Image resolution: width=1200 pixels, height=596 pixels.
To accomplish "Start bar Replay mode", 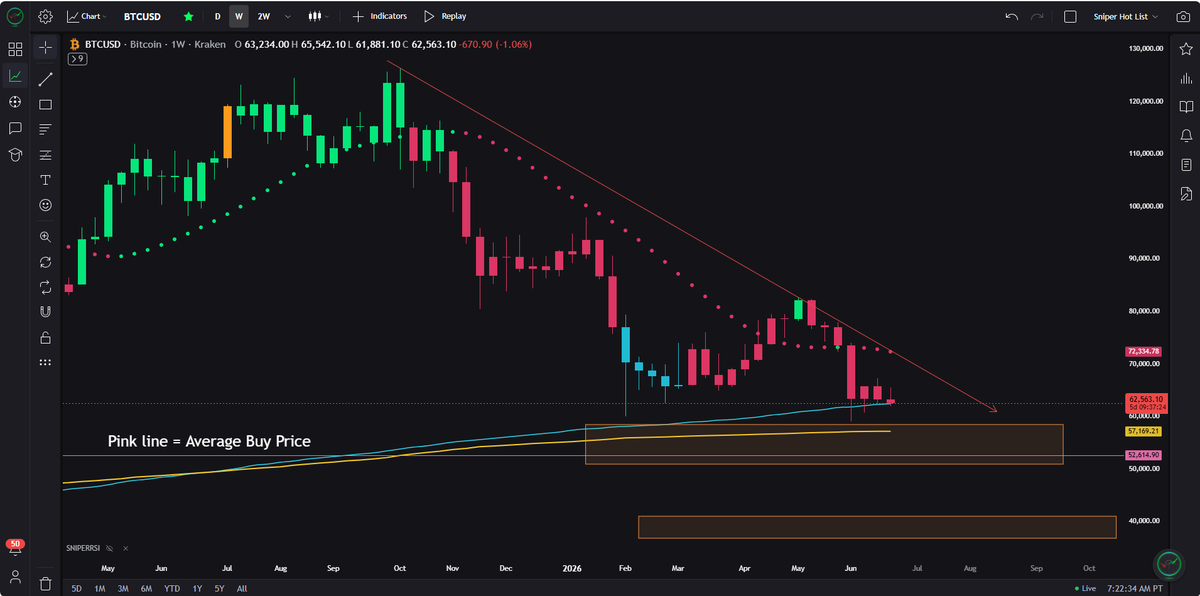I will coord(445,16).
